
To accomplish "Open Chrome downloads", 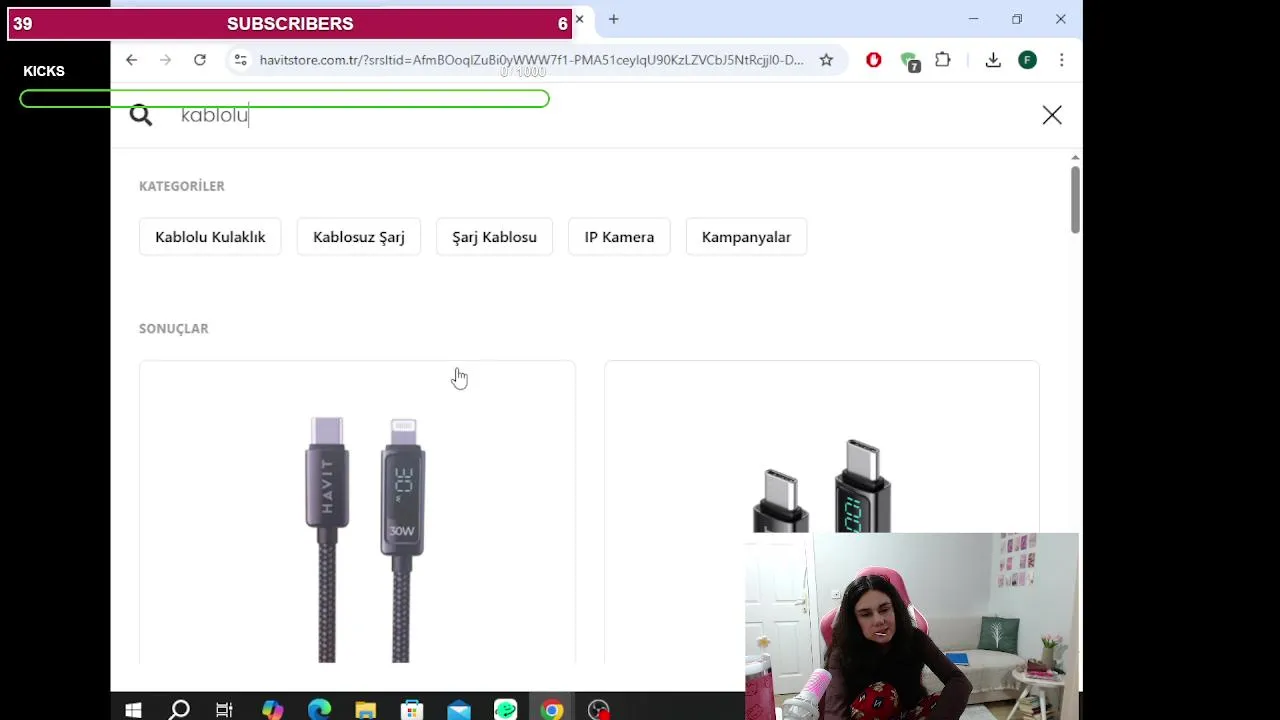I will 993,60.
